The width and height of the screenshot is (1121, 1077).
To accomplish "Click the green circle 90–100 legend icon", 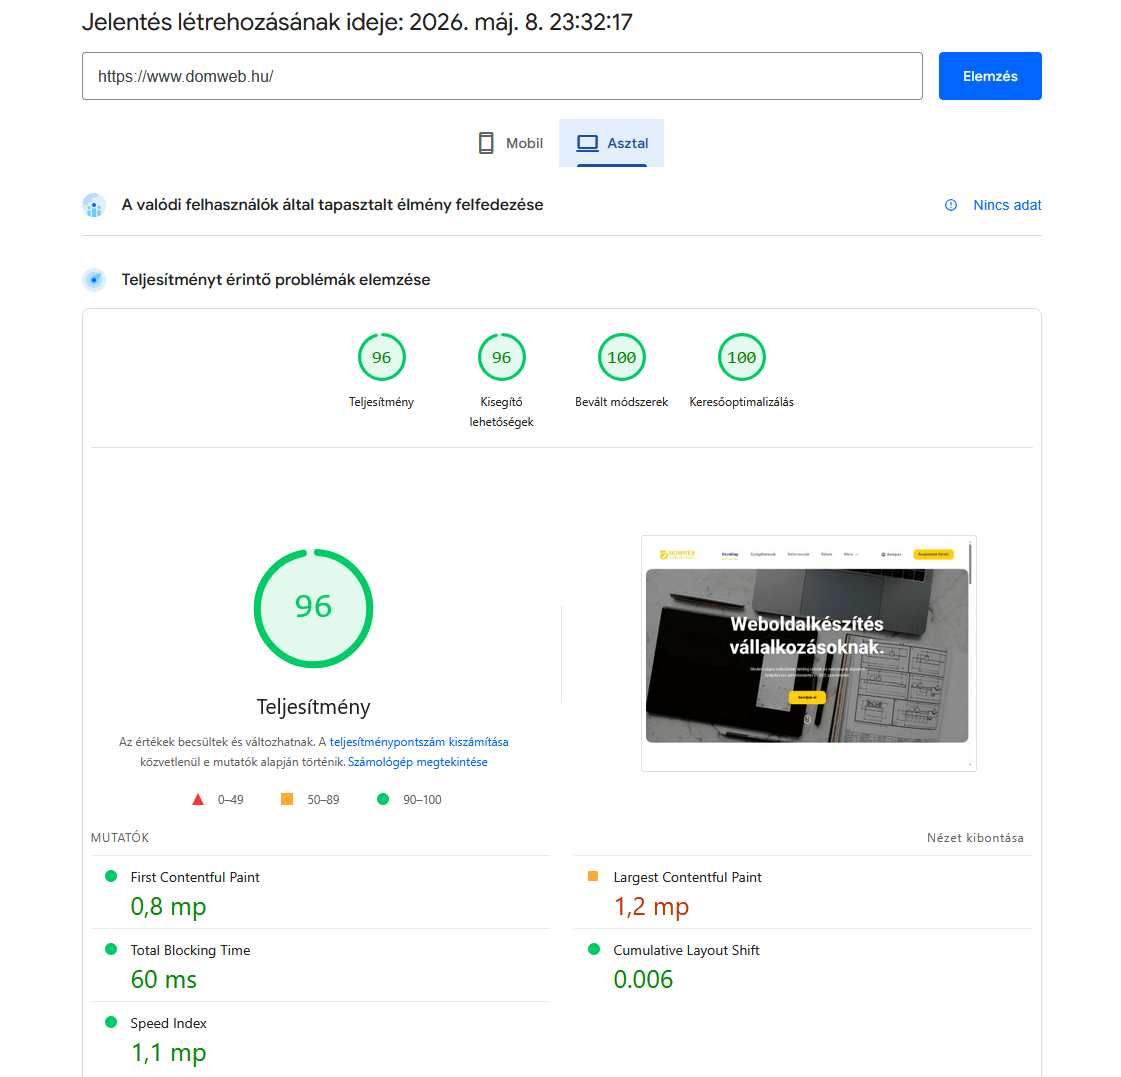I will (383, 799).
